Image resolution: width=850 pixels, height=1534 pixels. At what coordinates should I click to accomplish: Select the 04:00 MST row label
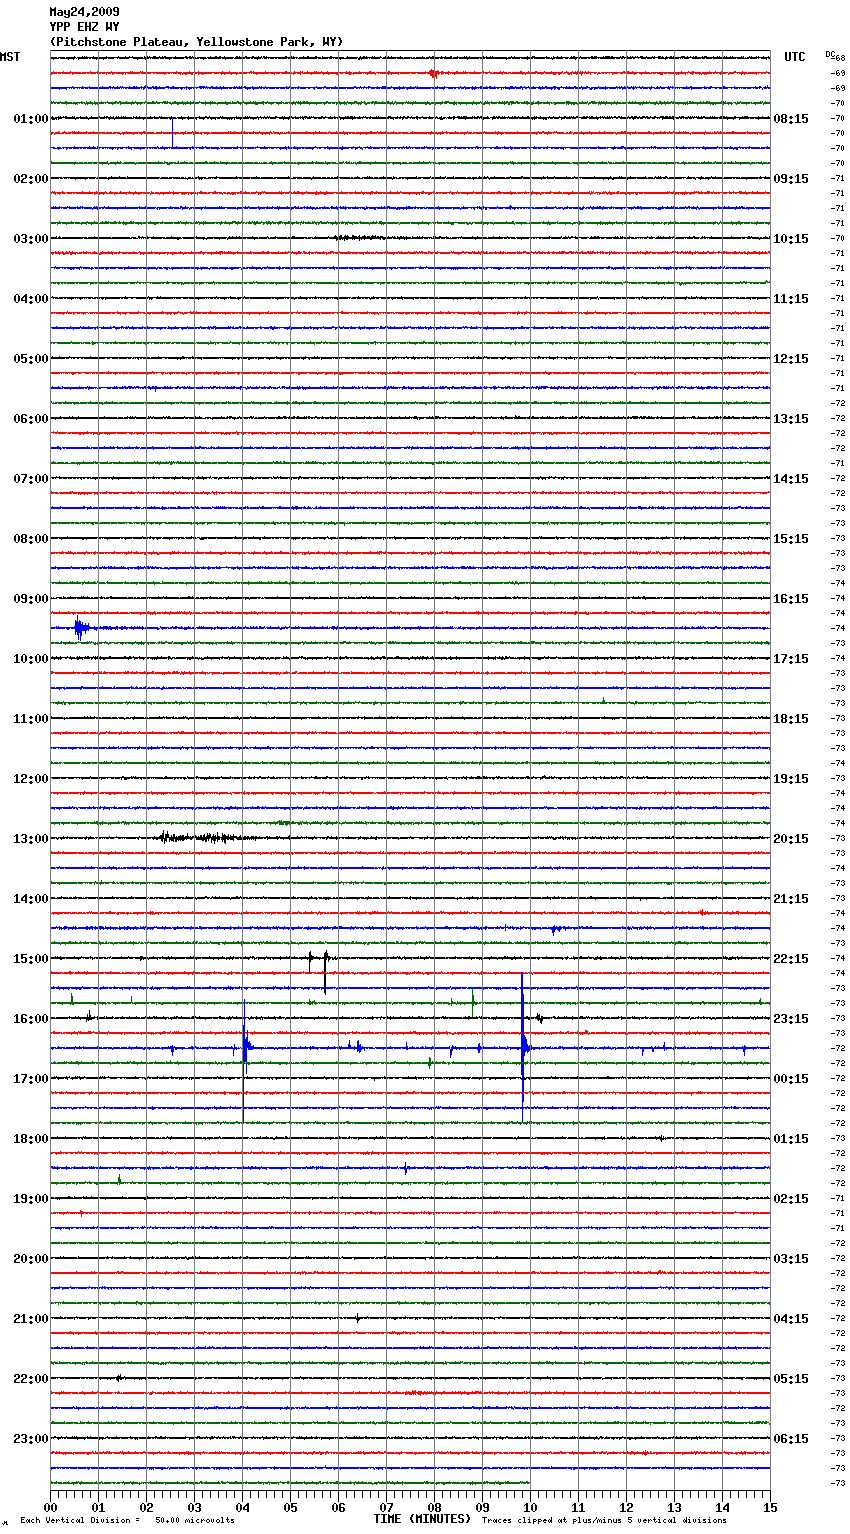[x=31, y=299]
